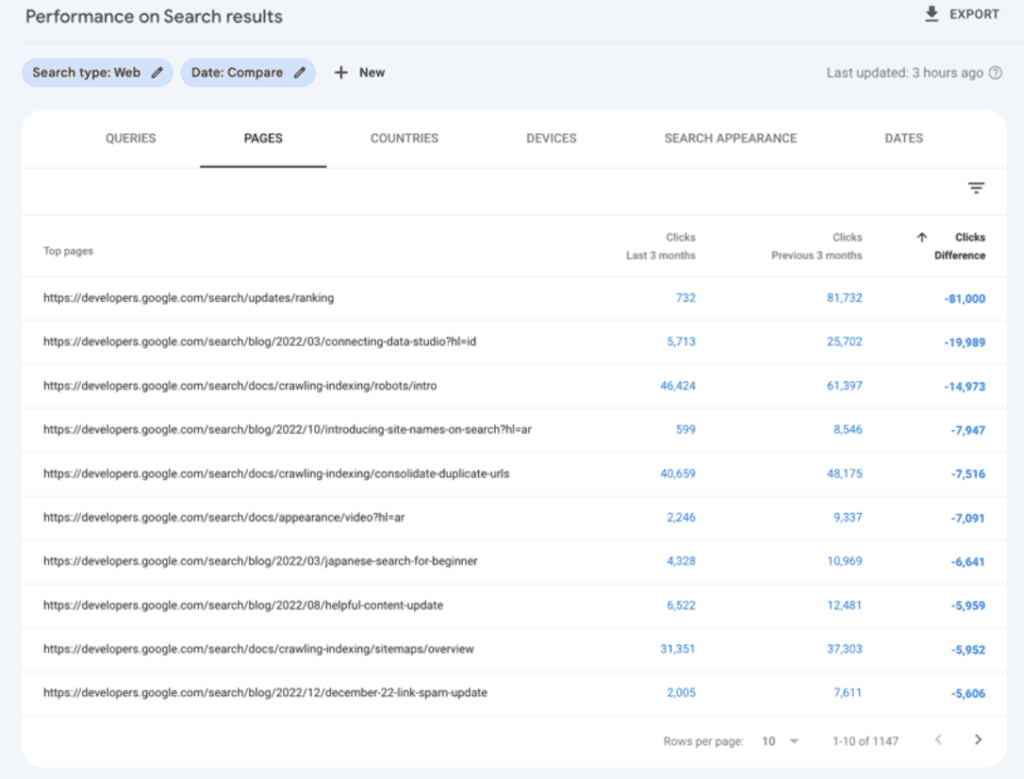The width and height of the screenshot is (1024, 779).
Task: Click the 2,246 clicks value
Action: click(681, 517)
